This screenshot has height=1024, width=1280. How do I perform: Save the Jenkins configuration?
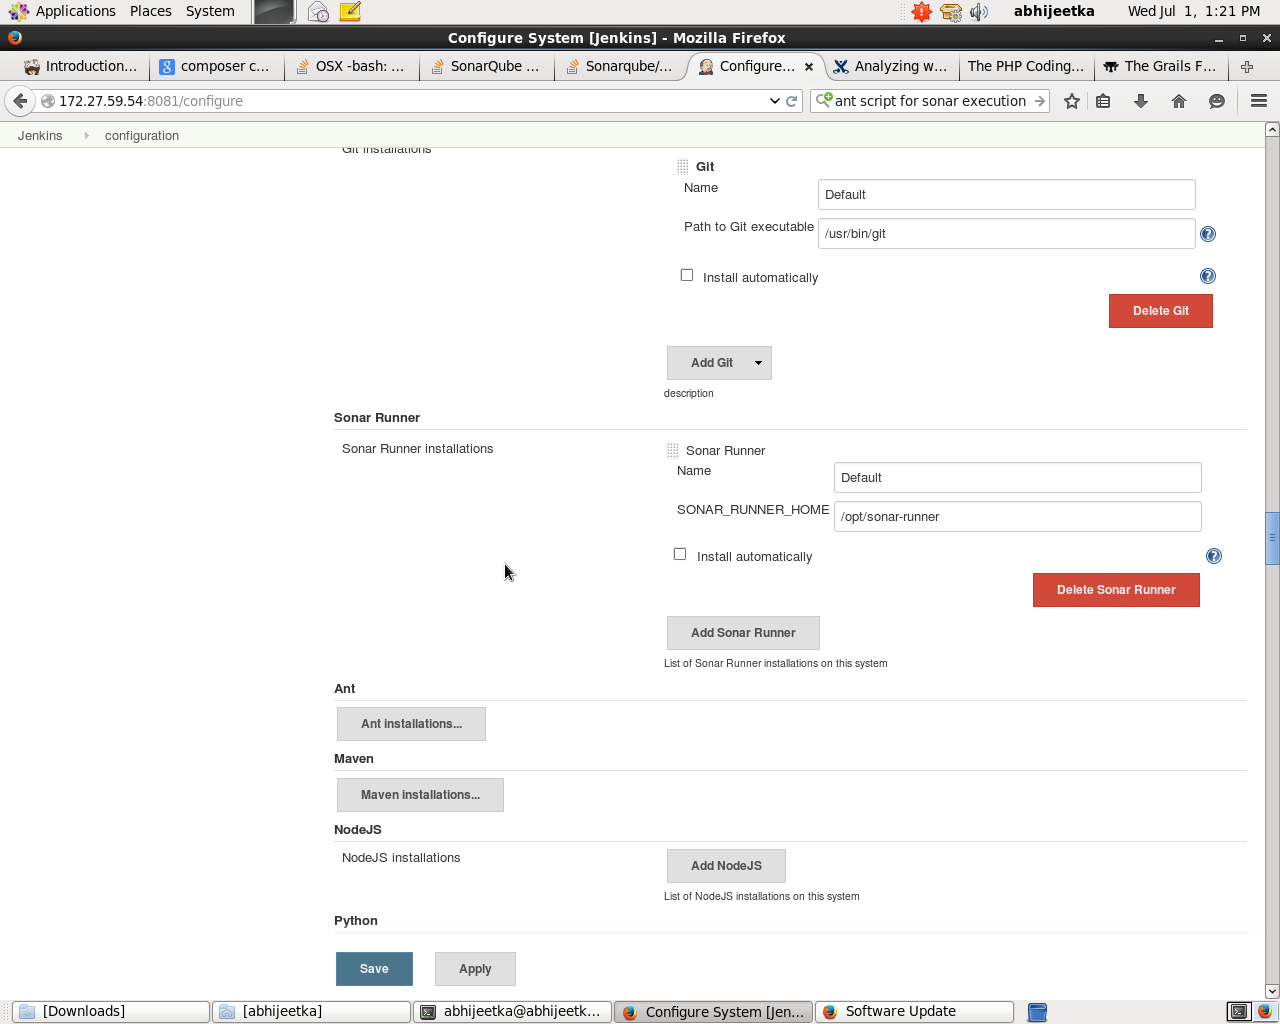pos(374,969)
